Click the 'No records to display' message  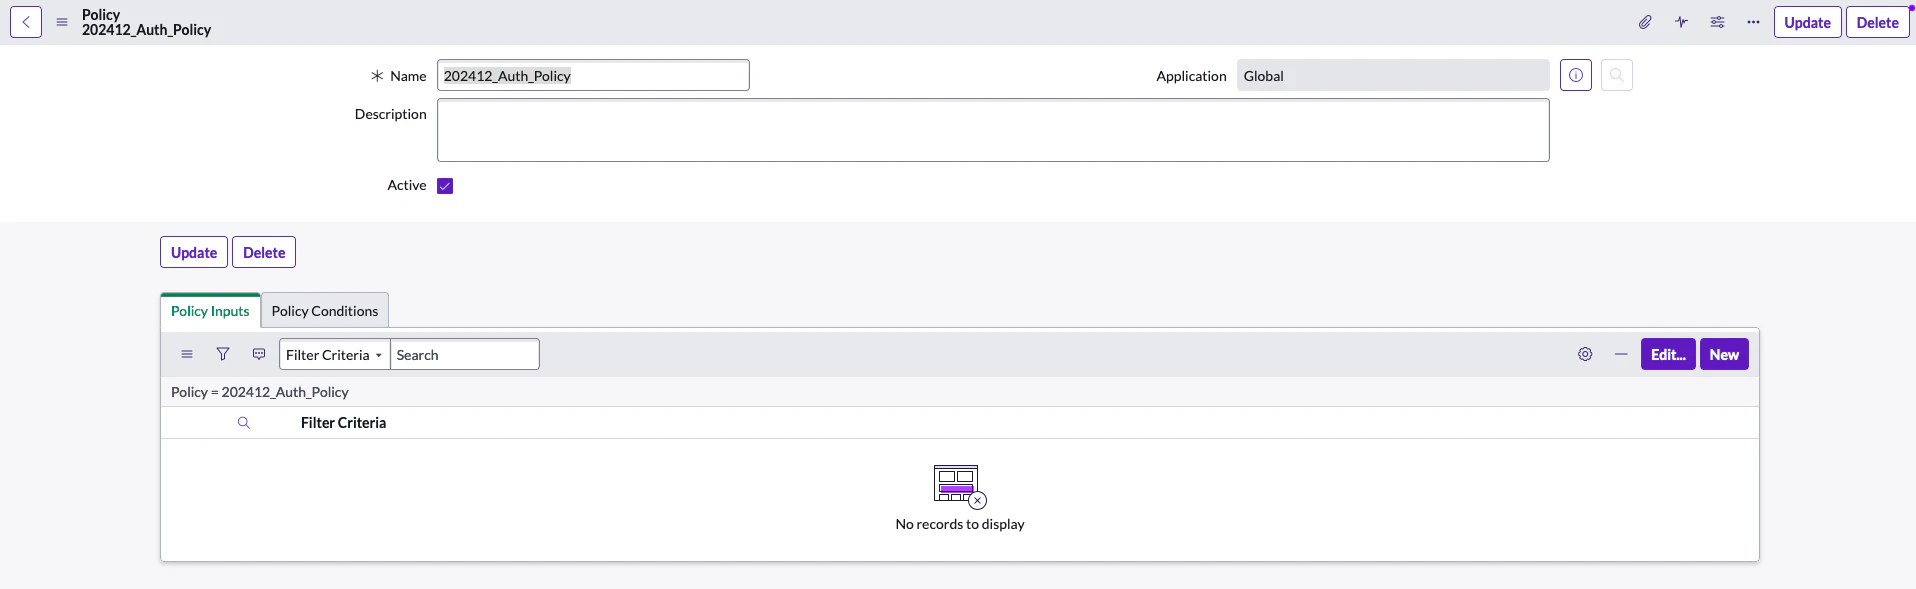(x=960, y=524)
